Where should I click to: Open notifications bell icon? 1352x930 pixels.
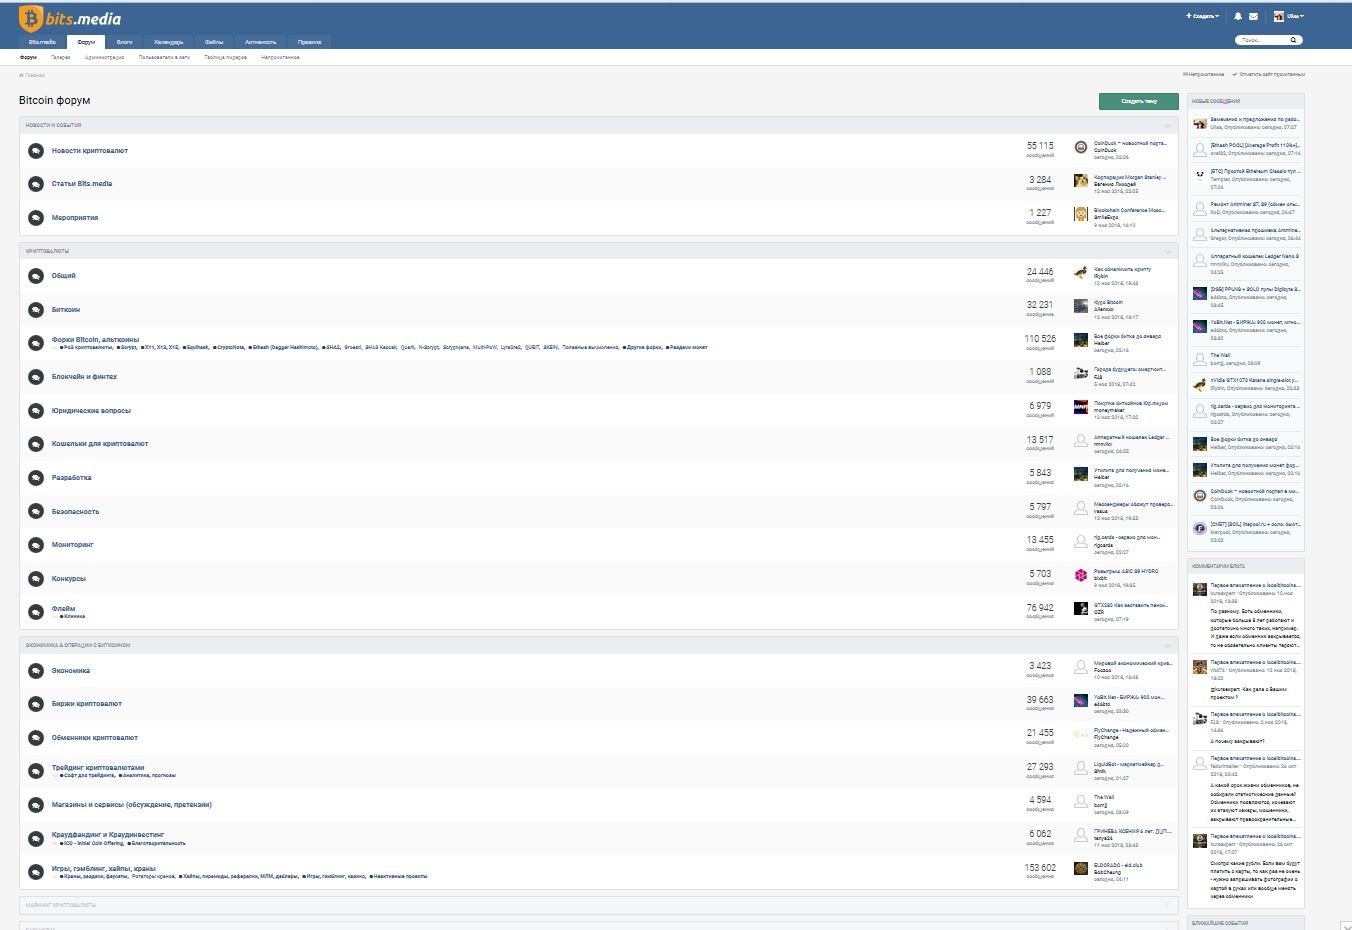click(x=1238, y=16)
